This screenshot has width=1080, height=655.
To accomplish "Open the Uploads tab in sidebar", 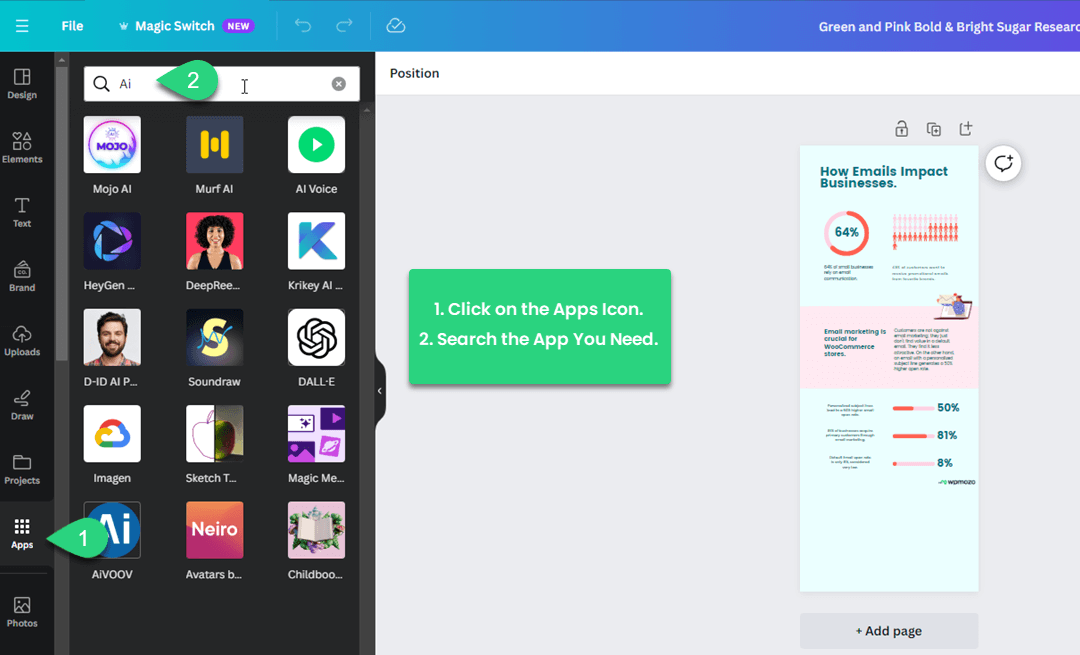I will click(x=22, y=341).
